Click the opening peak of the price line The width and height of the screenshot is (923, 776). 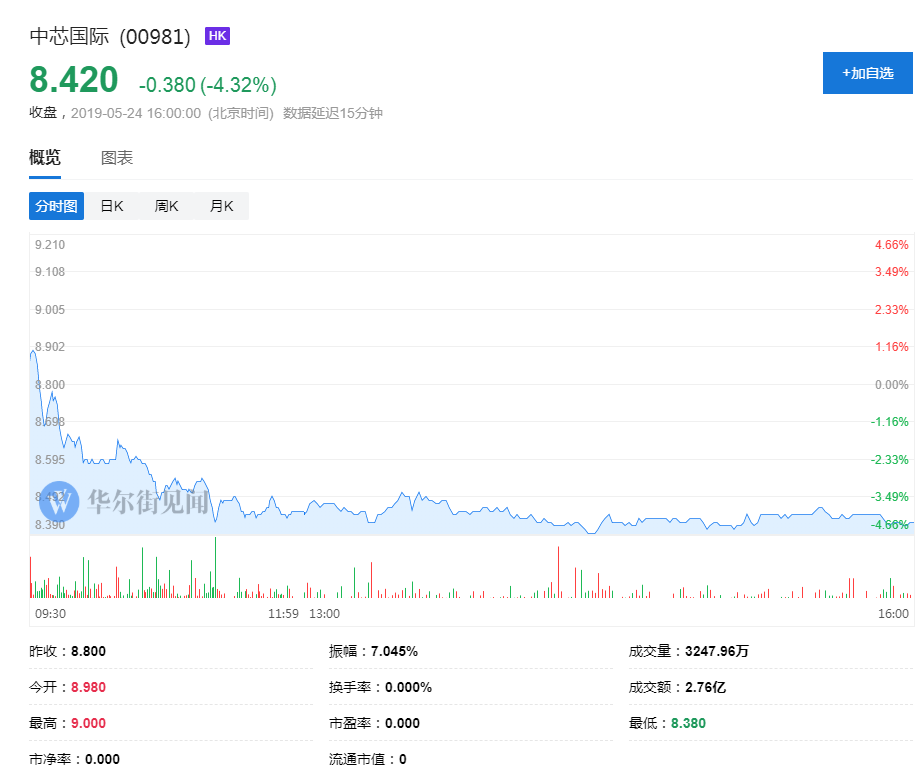33,351
